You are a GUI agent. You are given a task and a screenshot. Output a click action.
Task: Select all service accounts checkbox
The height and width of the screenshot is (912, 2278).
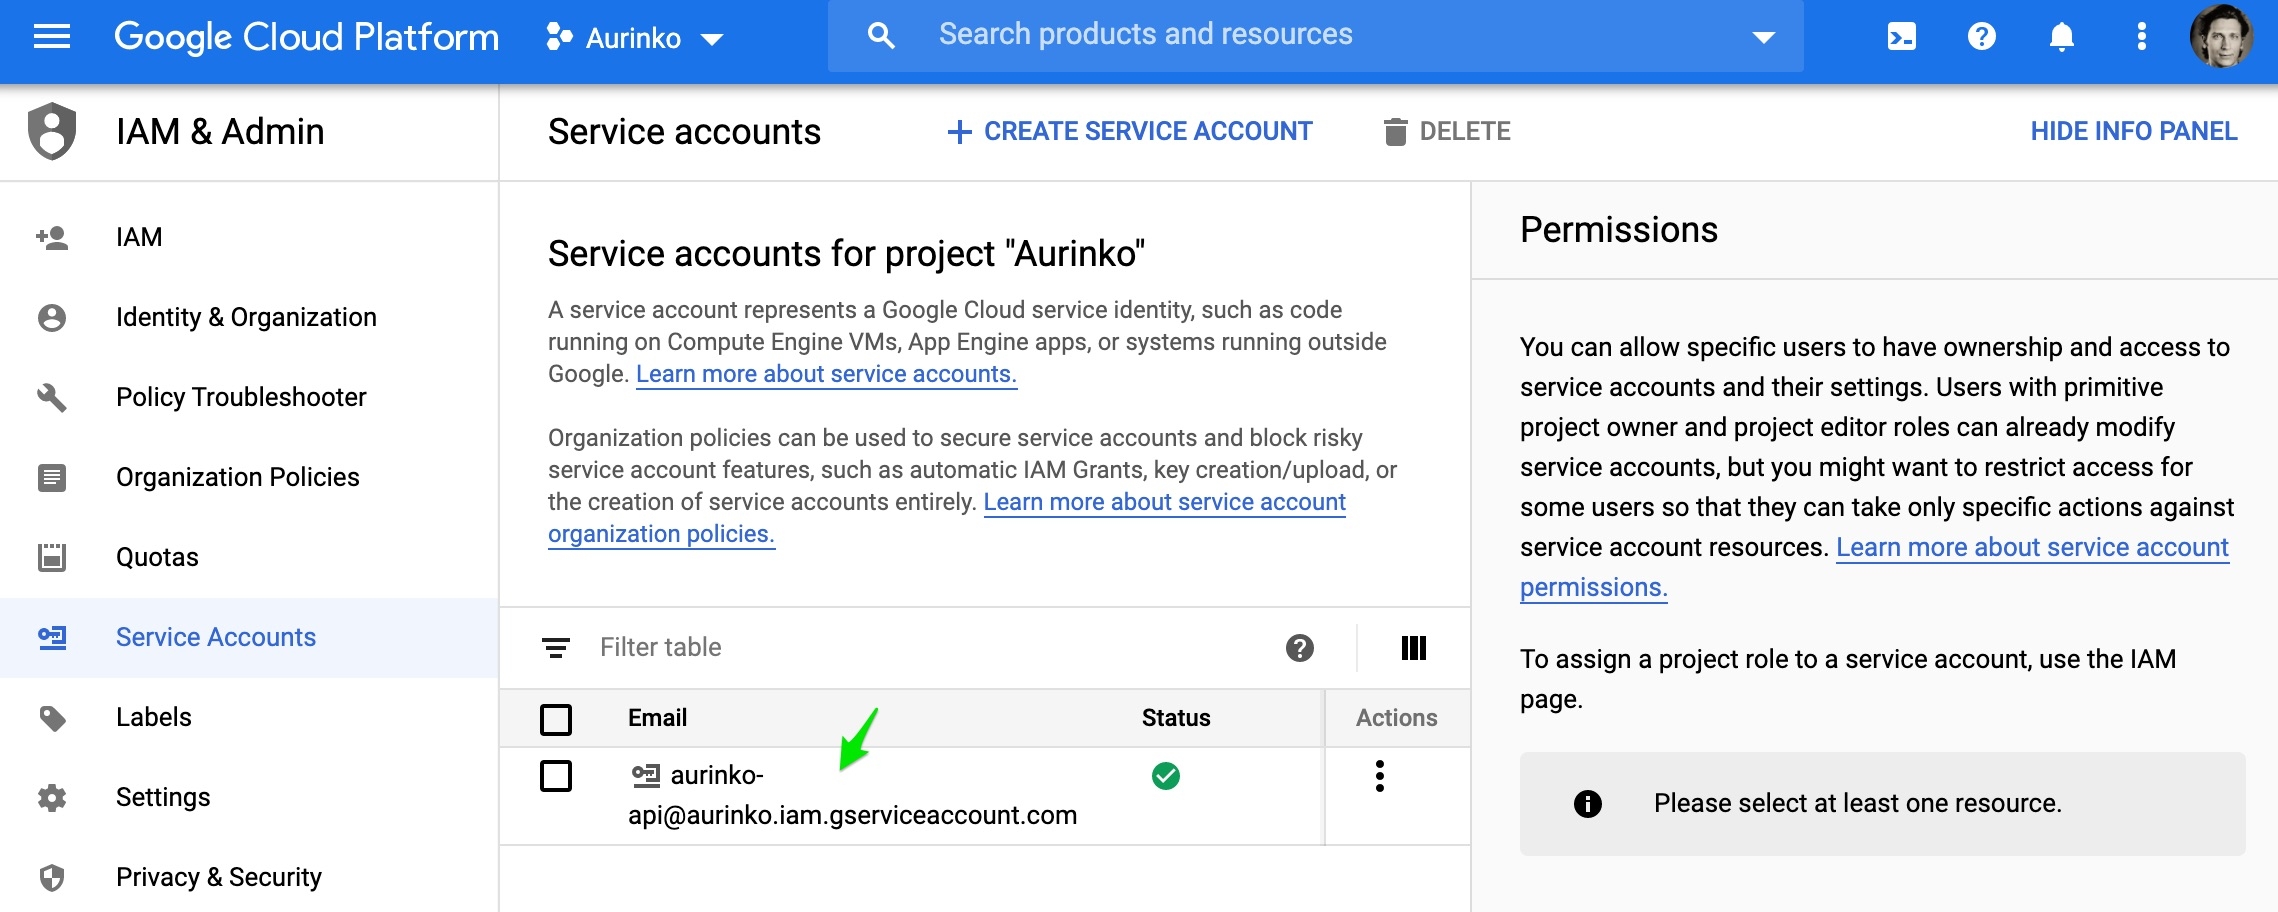point(556,719)
